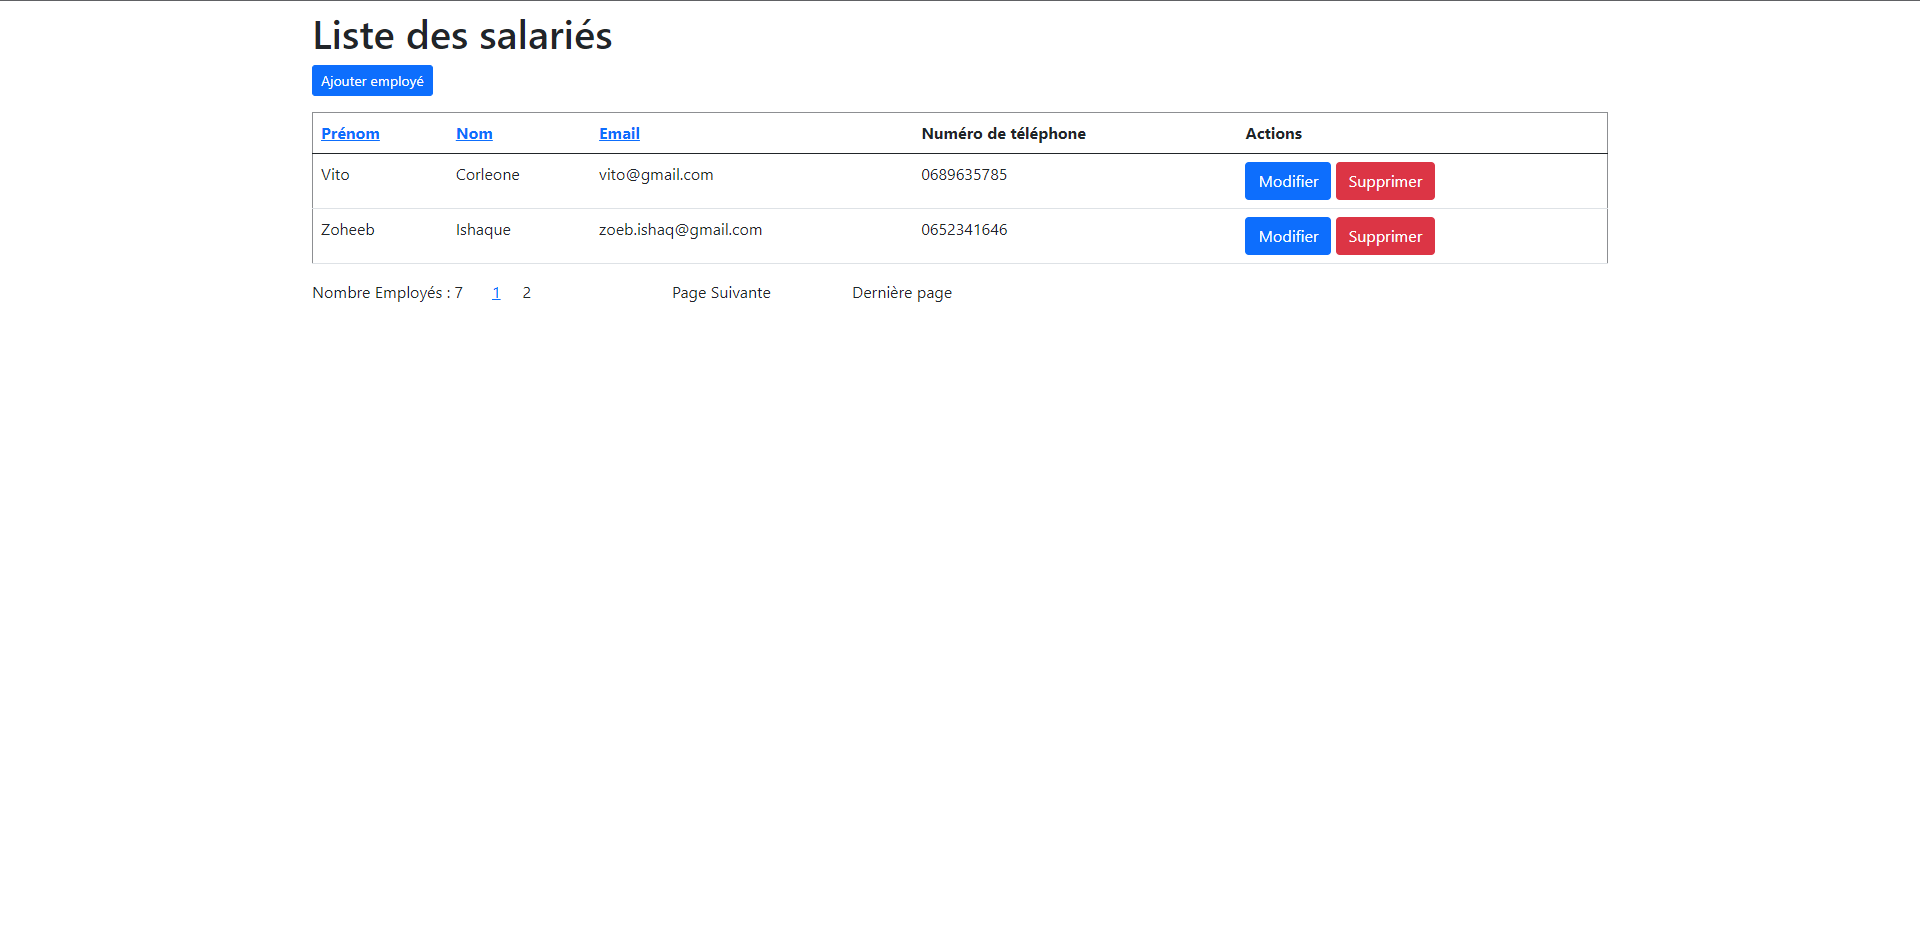Click the Ajouter employé button
The image size is (1920, 938).
click(x=372, y=81)
